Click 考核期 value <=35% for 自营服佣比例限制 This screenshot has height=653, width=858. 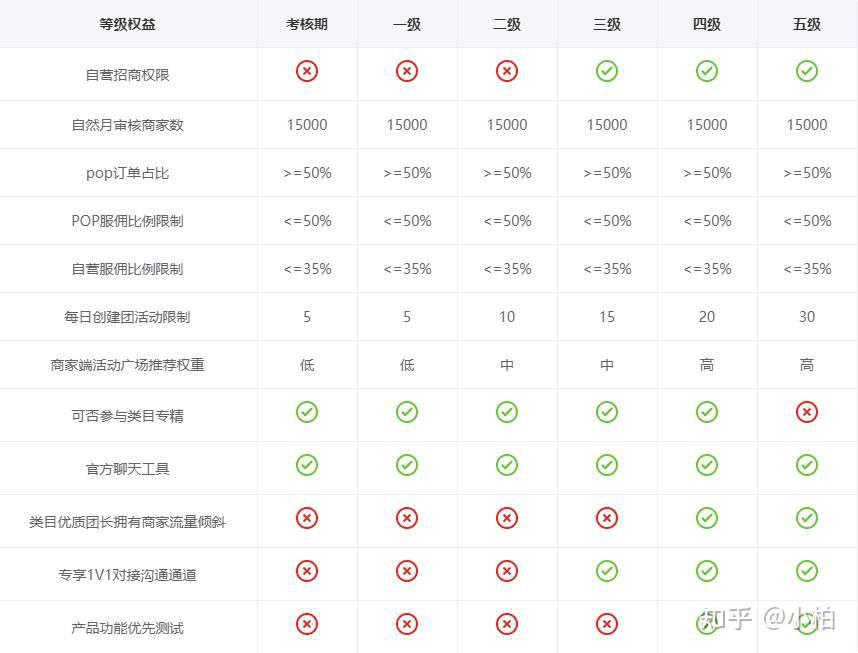click(307, 269)
